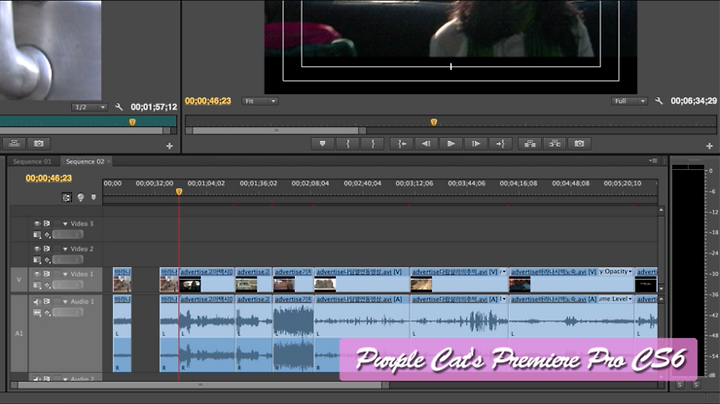Go to Out point in Program monitor
720x404 pixels.
point(501,144)
